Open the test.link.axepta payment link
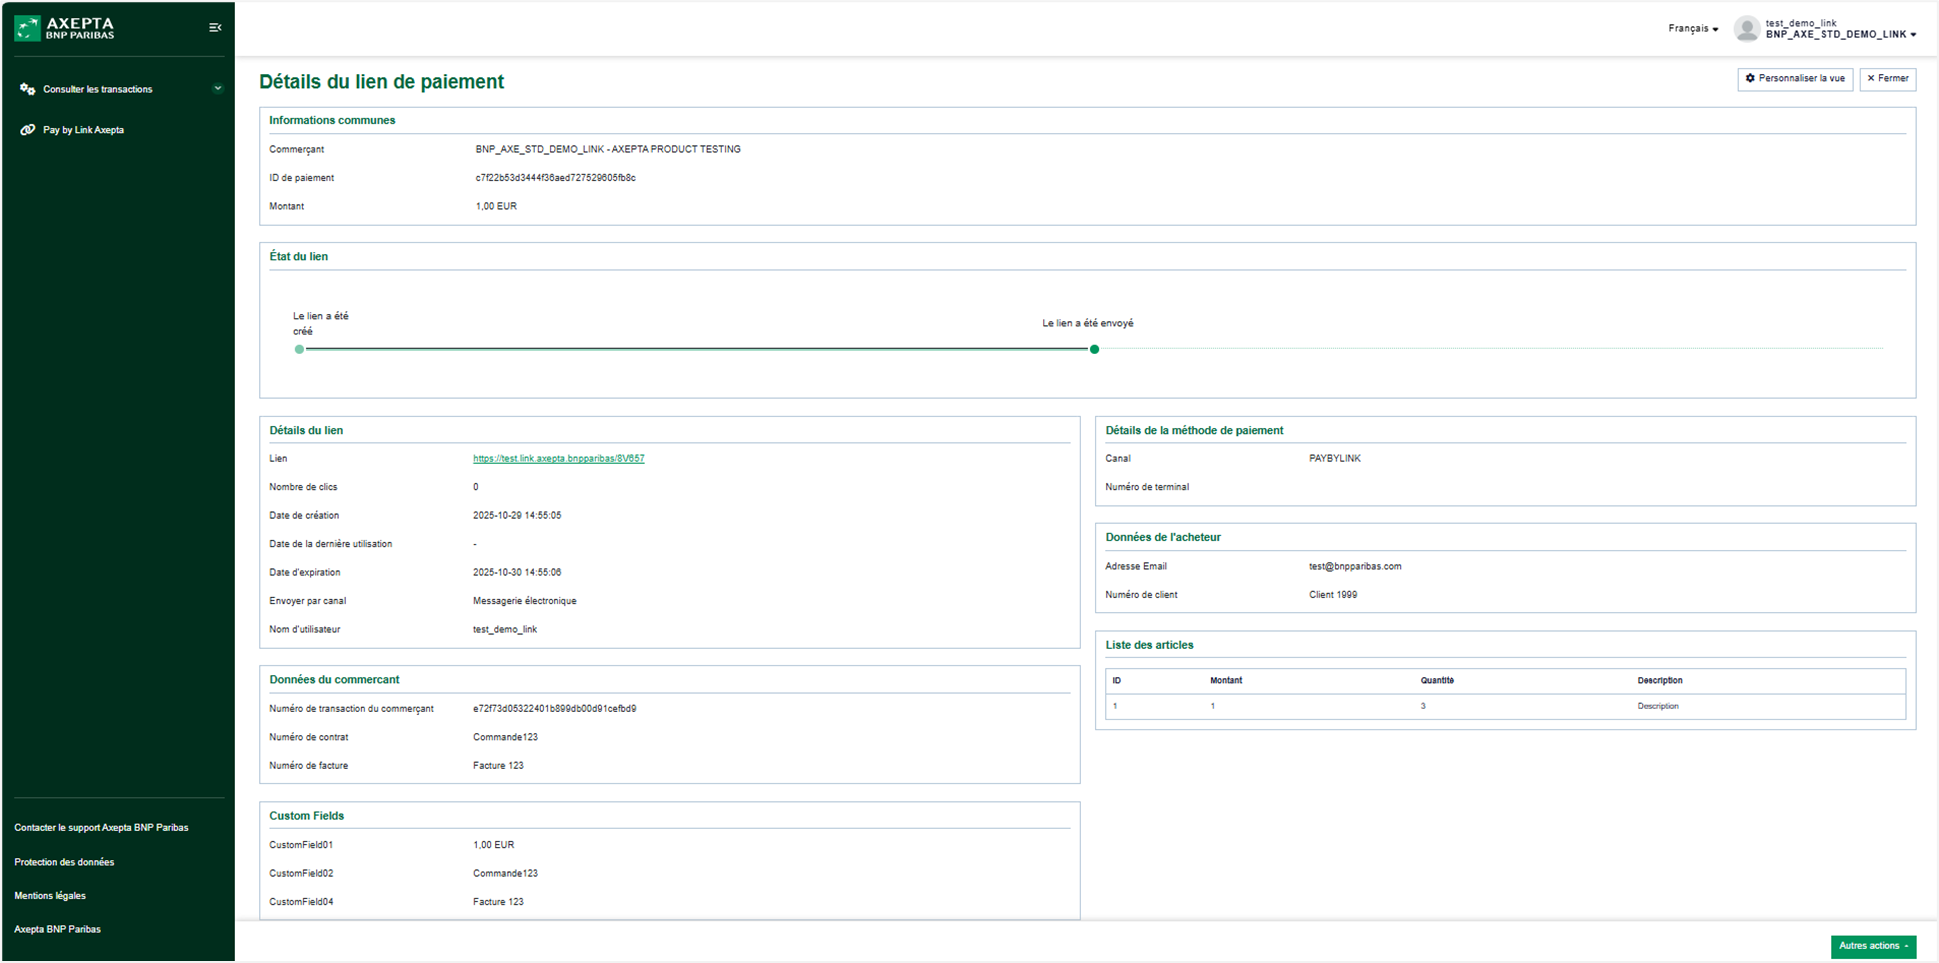1939x963 pixels. 558,459
